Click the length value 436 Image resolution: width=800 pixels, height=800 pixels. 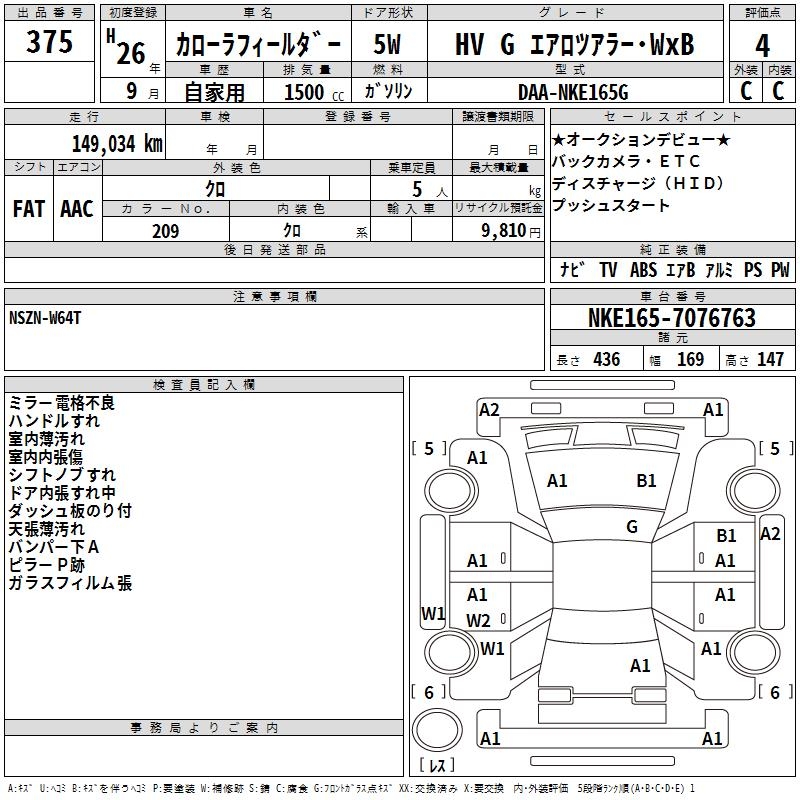[x=607, y=360]
